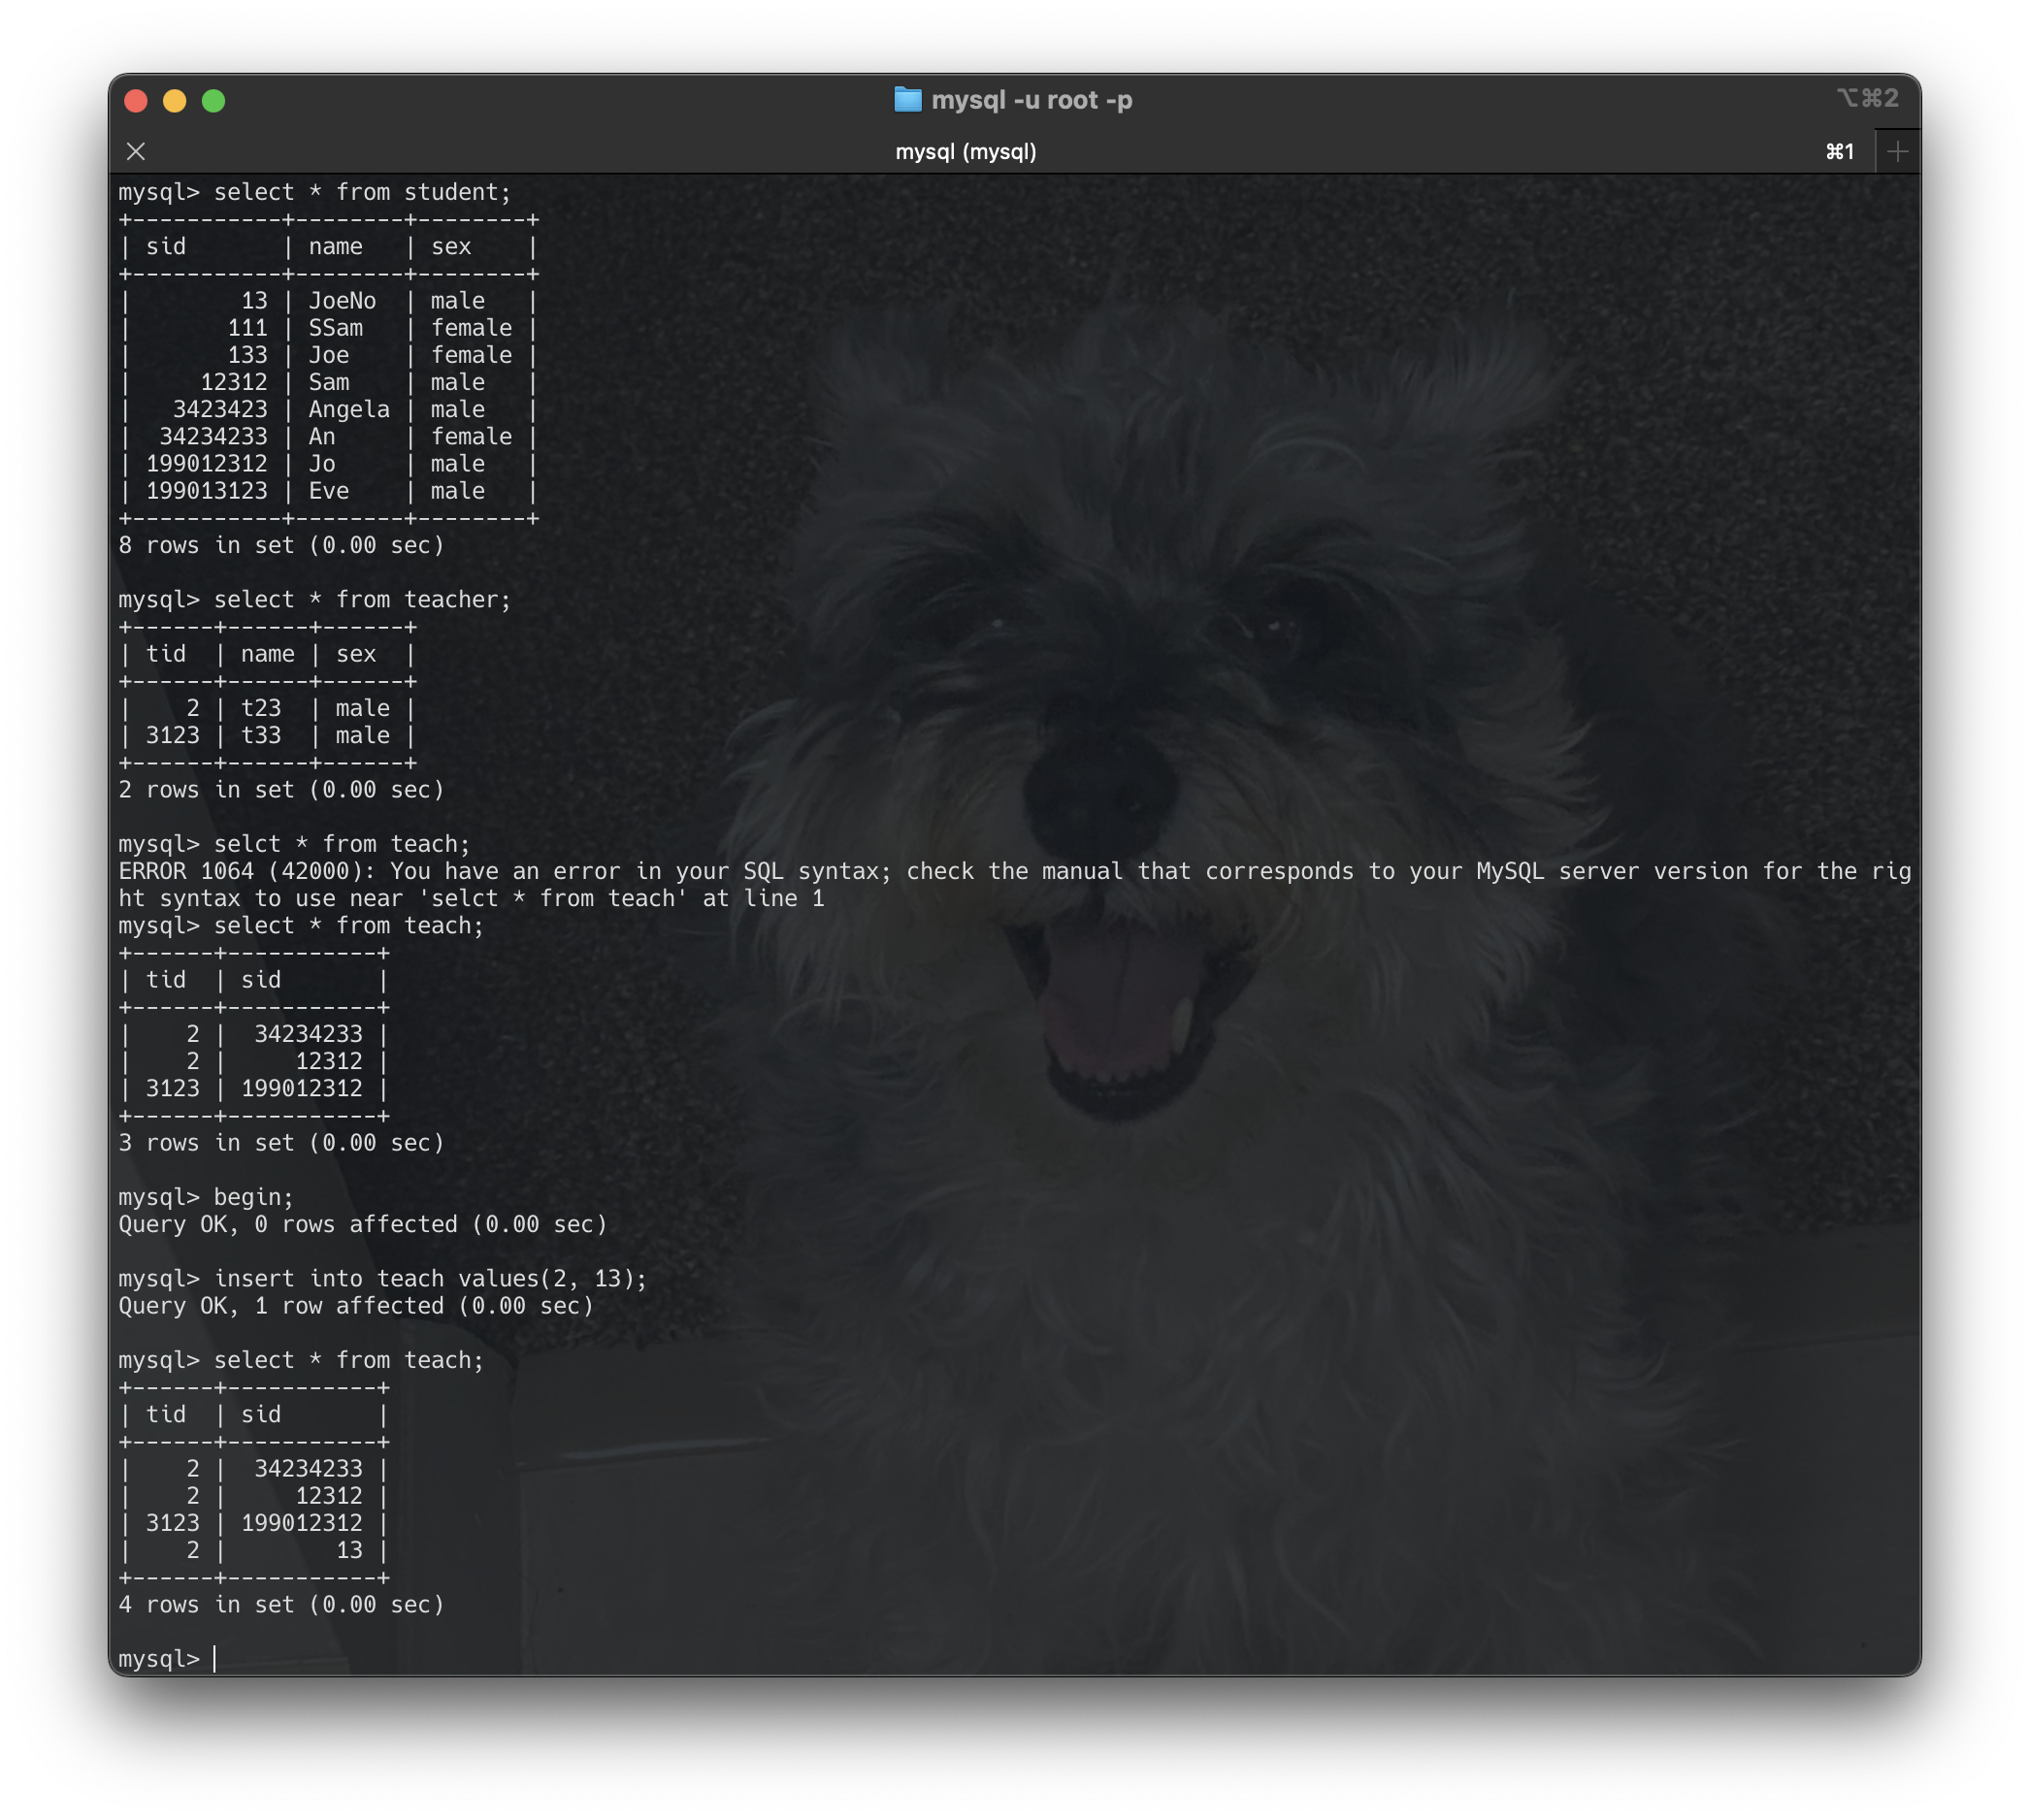This screenshot has width=2030, height=1820.
Task: Click the ⌥⌘2 indicator in the title bar
Action: (x=1868, y=97)
